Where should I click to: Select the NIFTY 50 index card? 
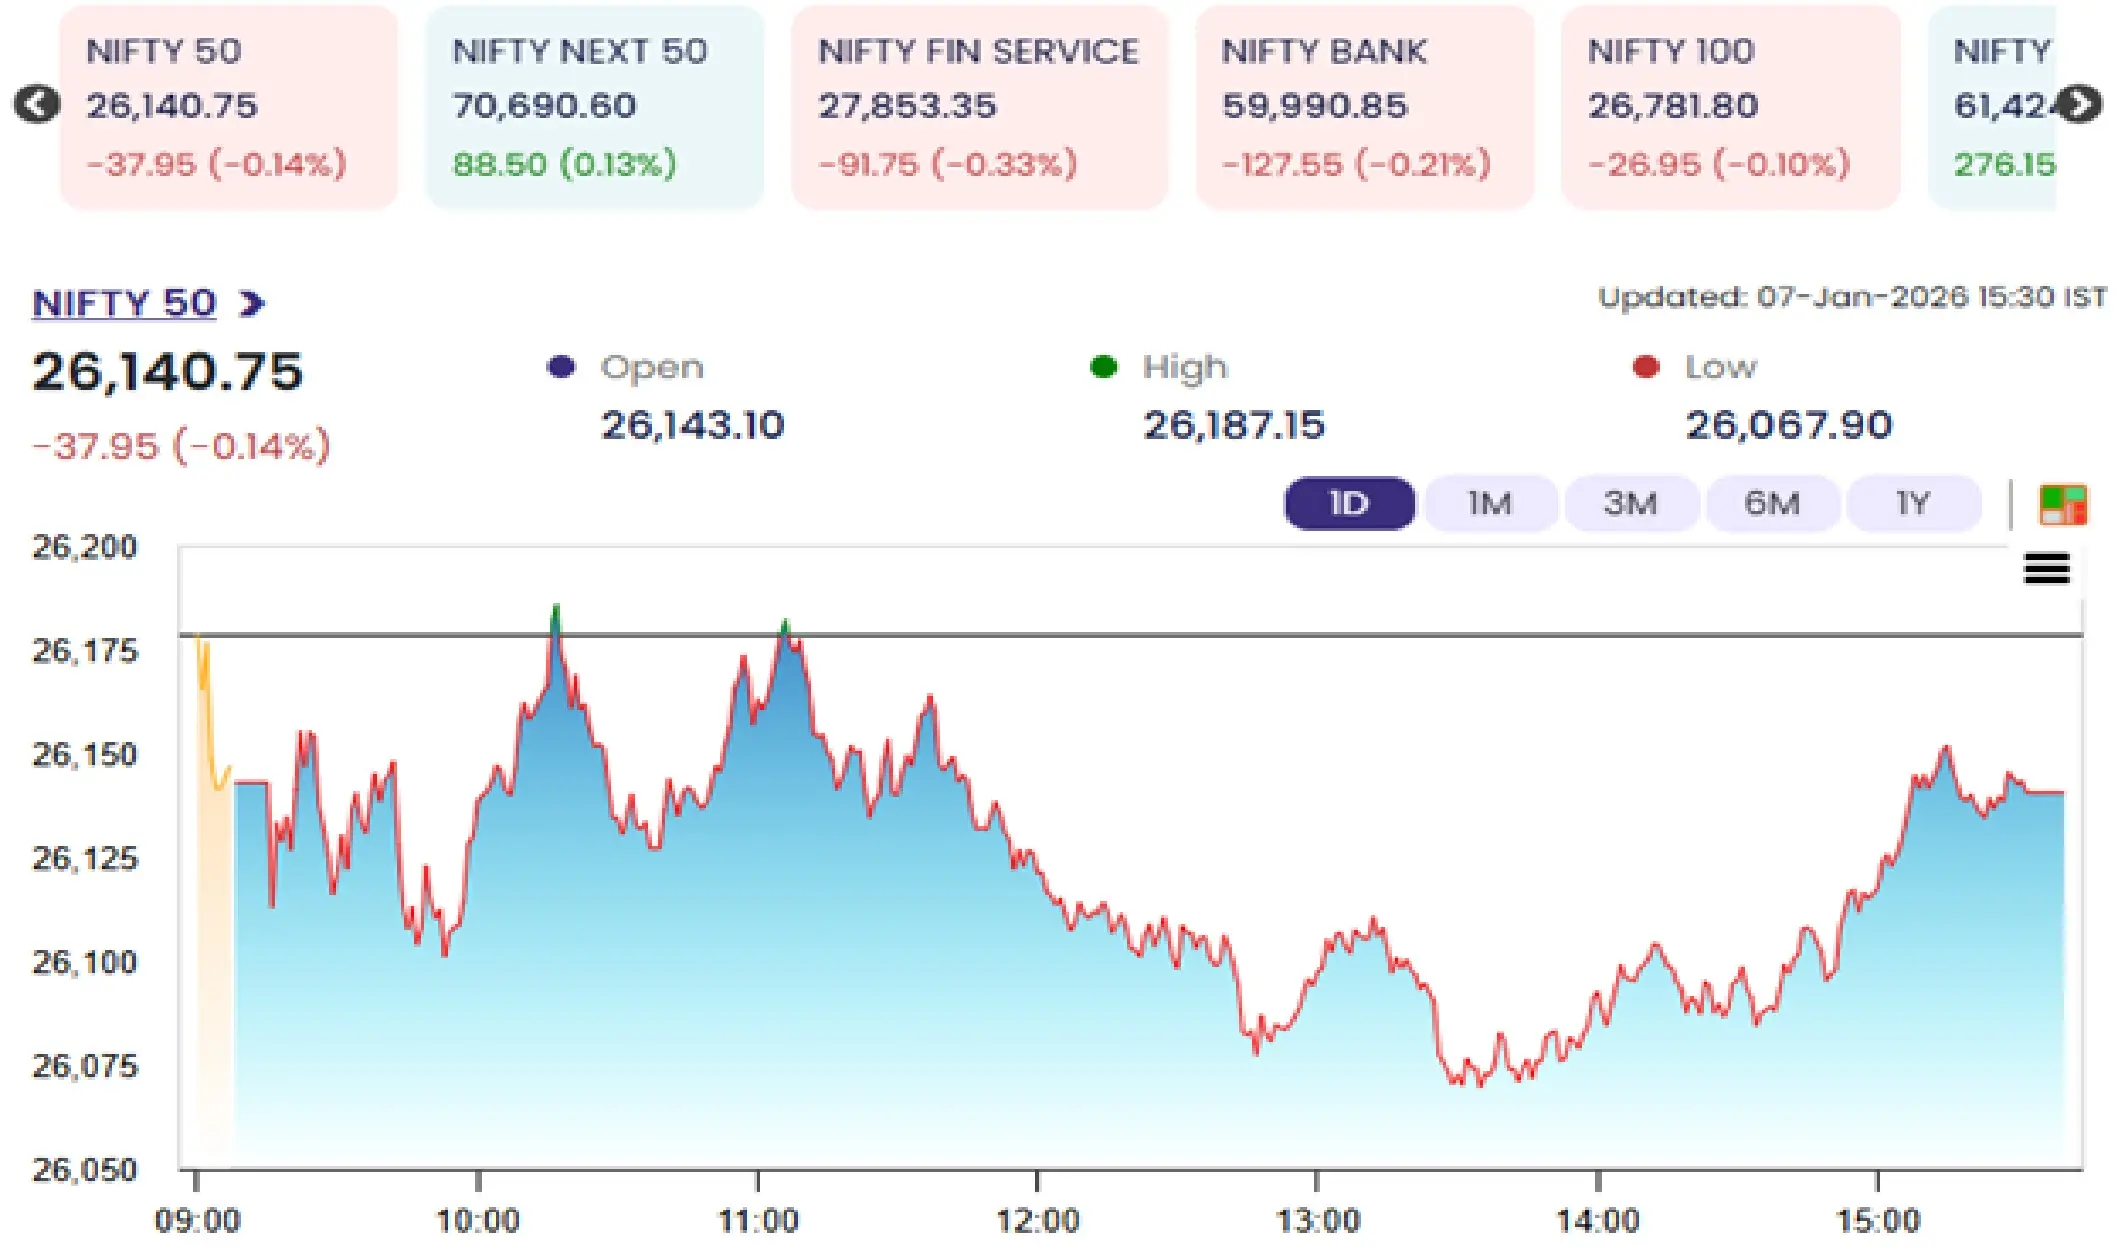(x=228, y=107)
